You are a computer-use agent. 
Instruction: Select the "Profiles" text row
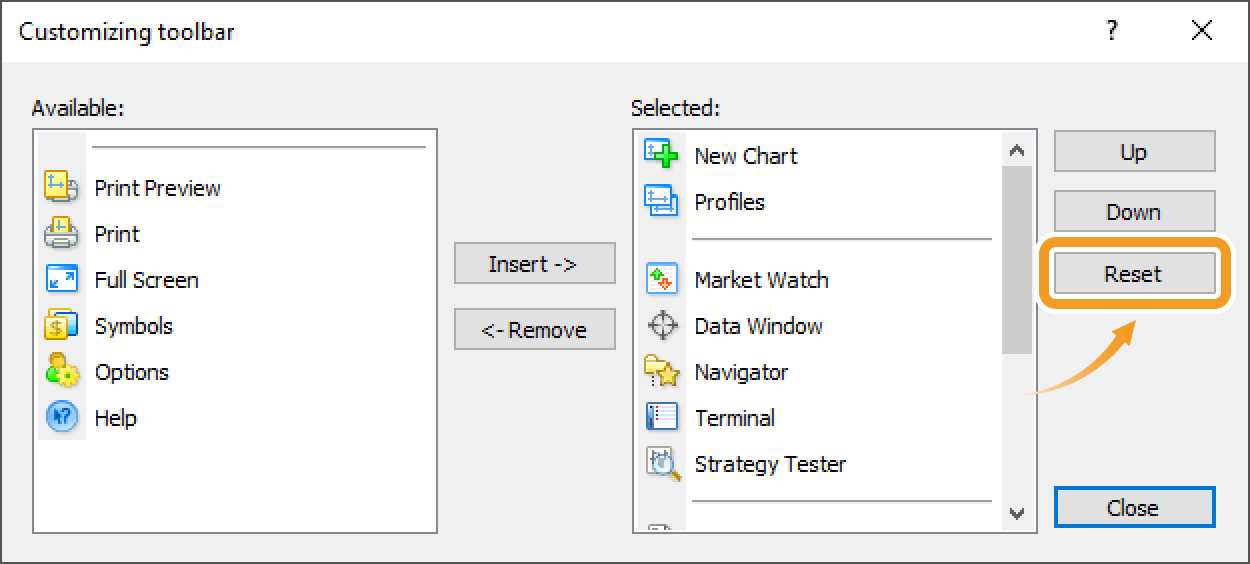coord(730,202)
